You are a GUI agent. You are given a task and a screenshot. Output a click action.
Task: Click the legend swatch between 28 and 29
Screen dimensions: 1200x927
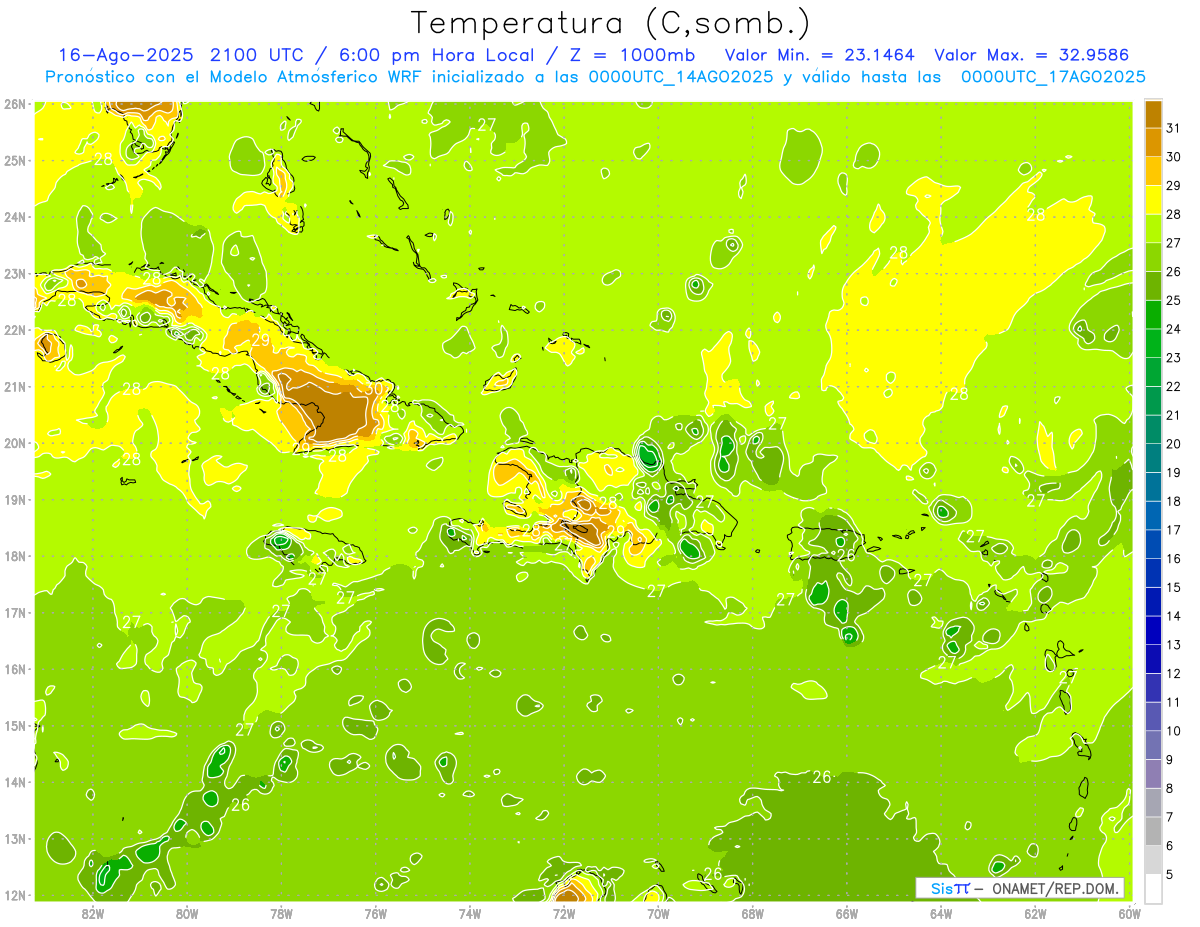coord(1153,199)
